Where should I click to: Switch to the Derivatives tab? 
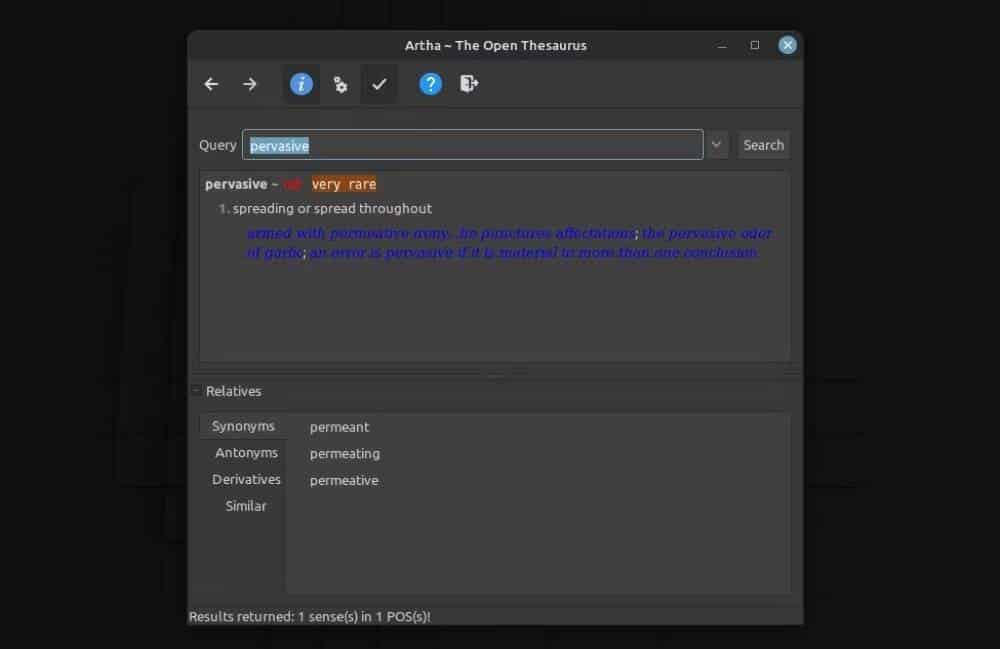pos(246,479)
